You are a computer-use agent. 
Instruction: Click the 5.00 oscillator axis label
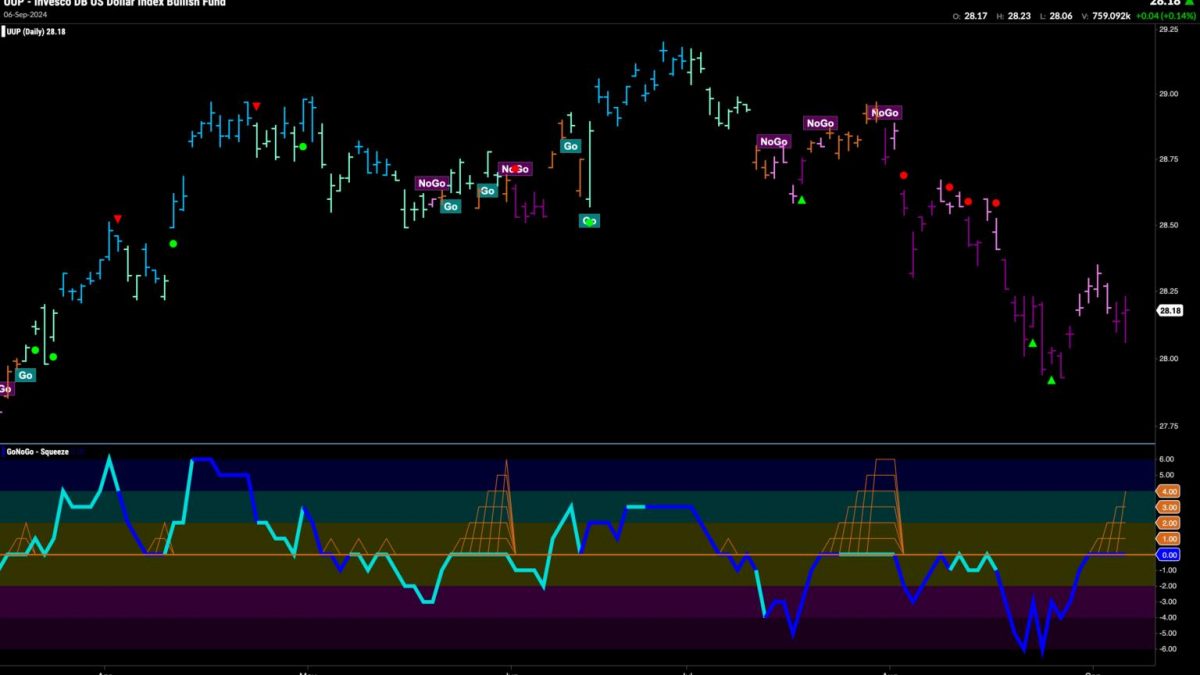point(1166,476)
